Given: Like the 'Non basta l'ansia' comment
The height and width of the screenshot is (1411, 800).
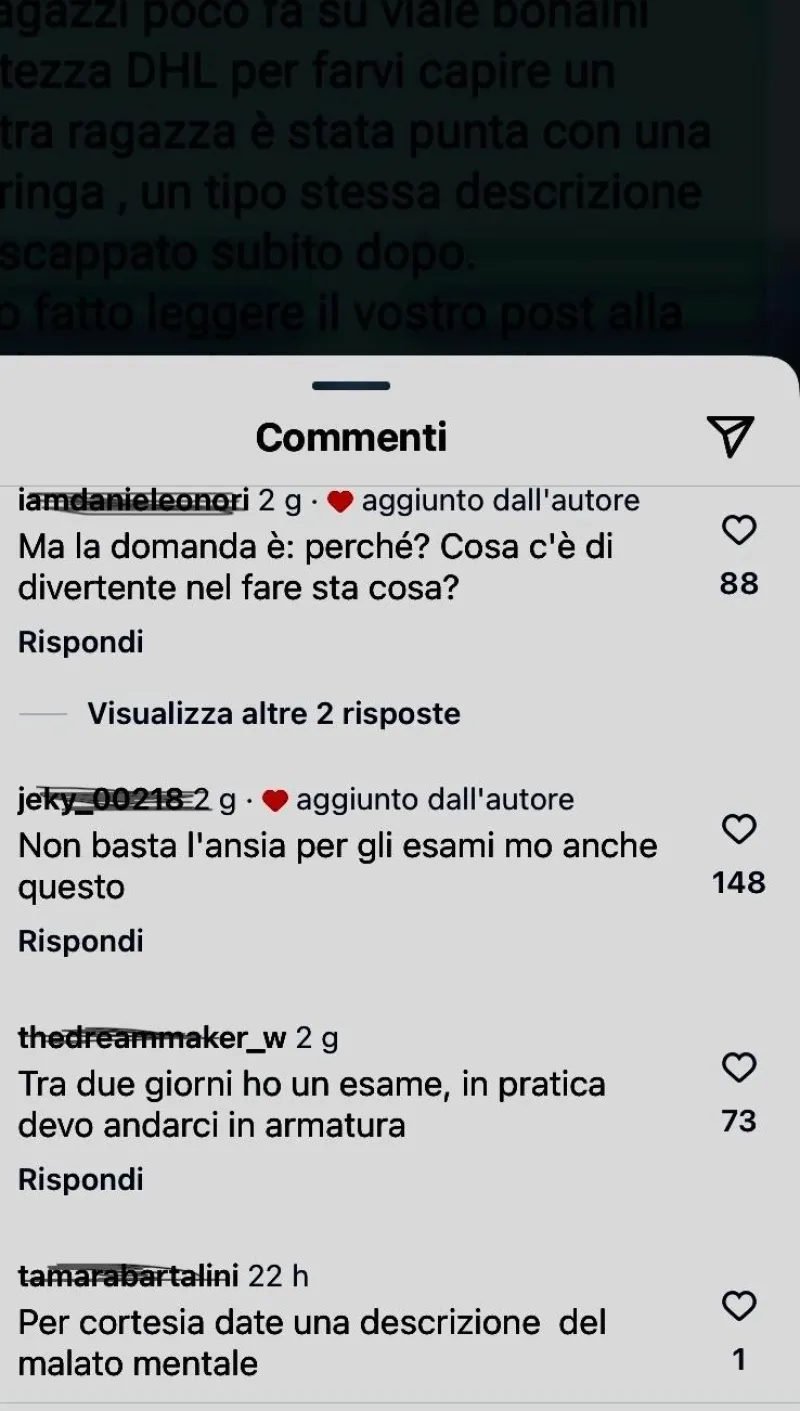Looking at the screenshot, I should [x=739, y=829].
